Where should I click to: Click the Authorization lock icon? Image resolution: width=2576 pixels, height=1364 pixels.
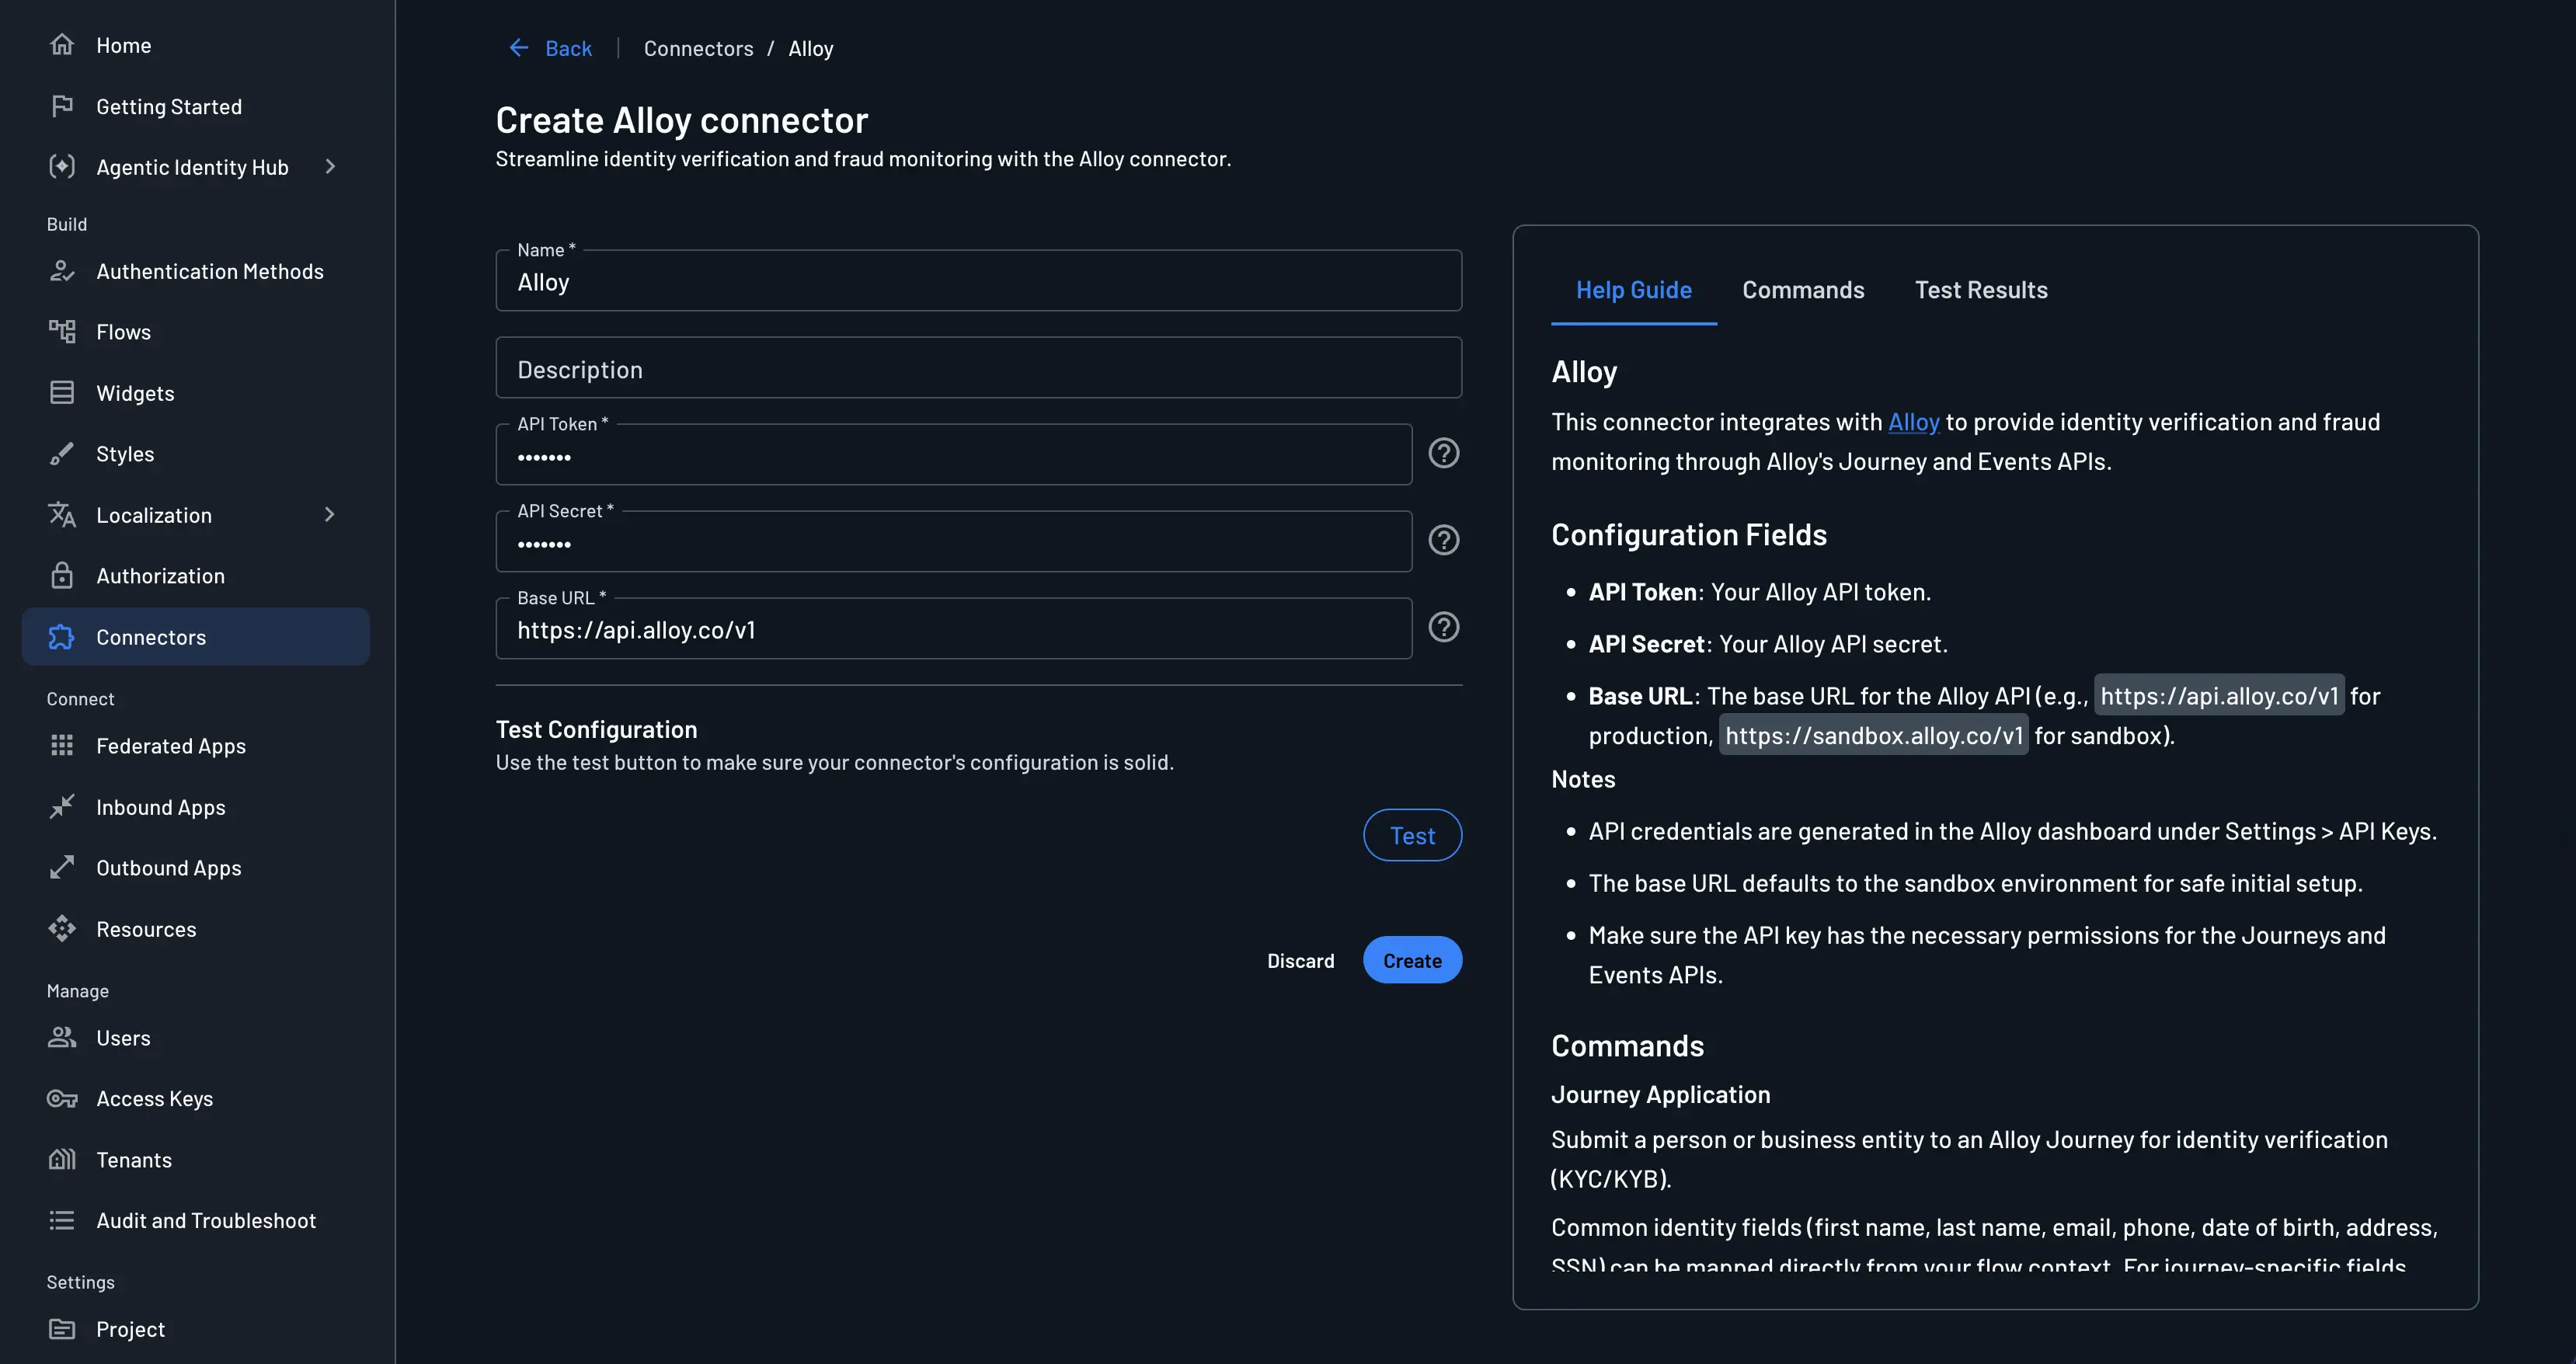coord(62,576)
